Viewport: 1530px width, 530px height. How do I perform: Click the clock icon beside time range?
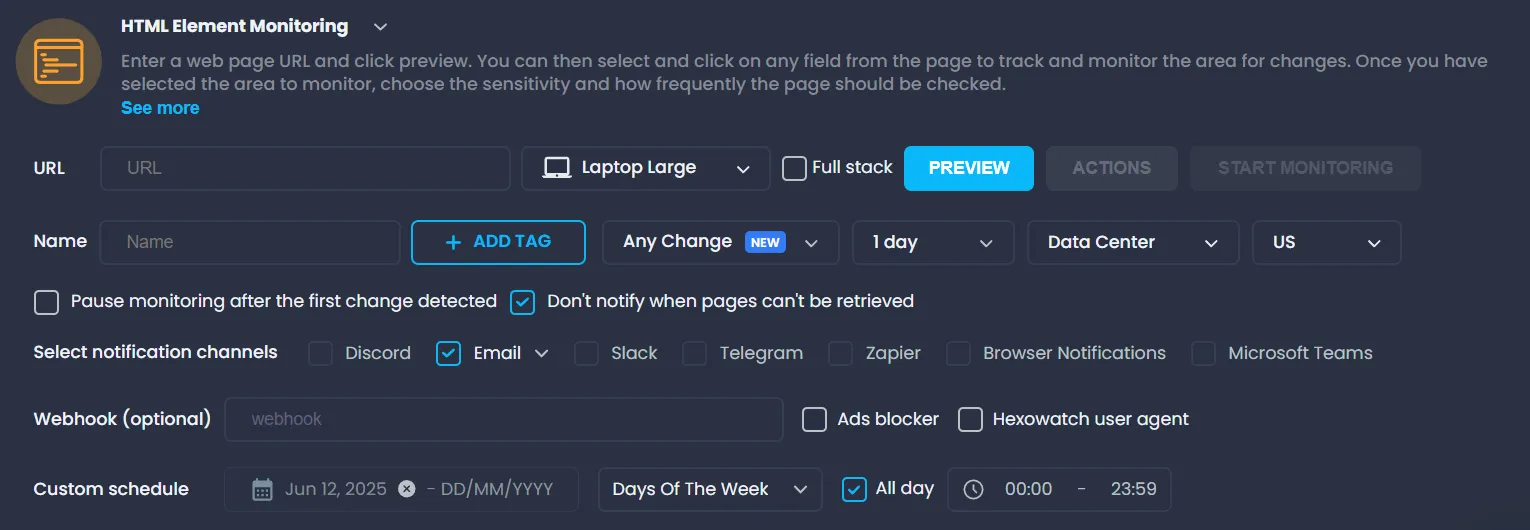973,489
